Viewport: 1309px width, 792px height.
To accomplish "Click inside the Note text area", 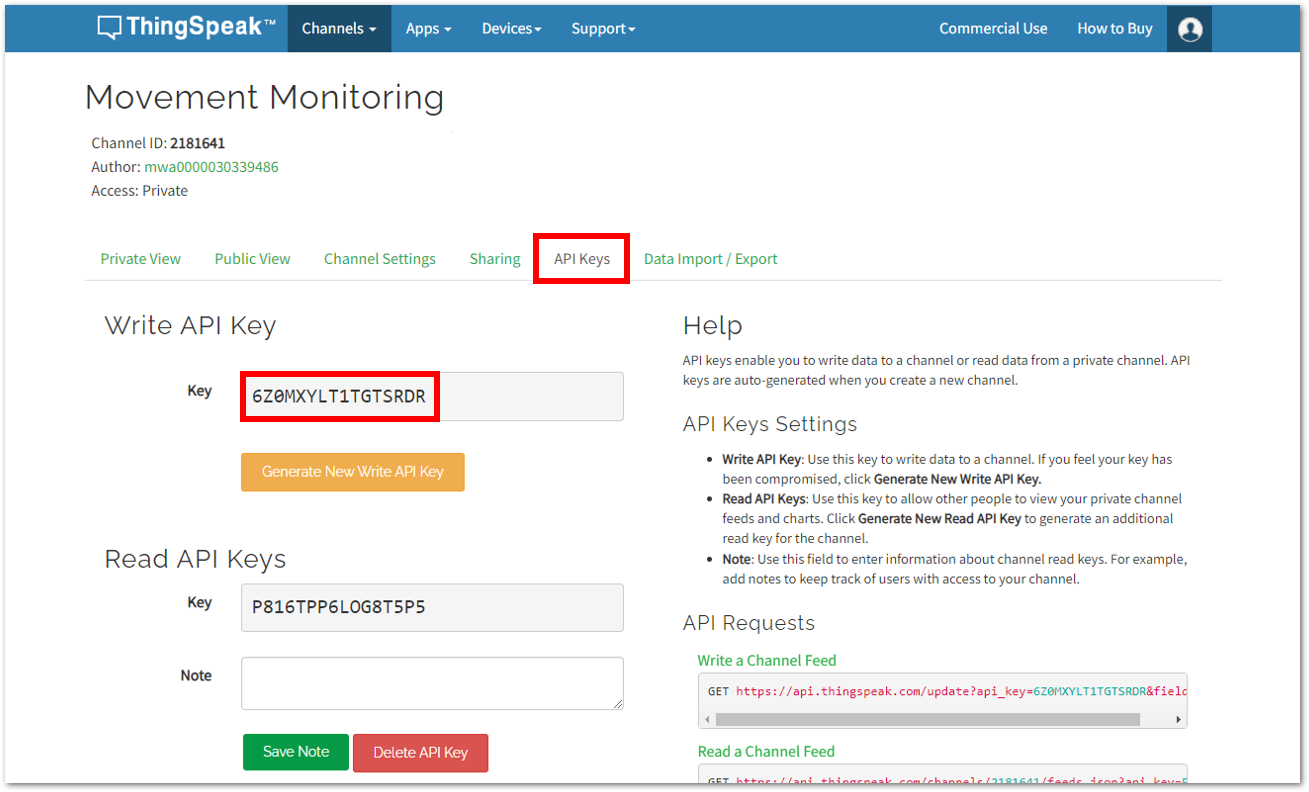I will tap(432, 684).
